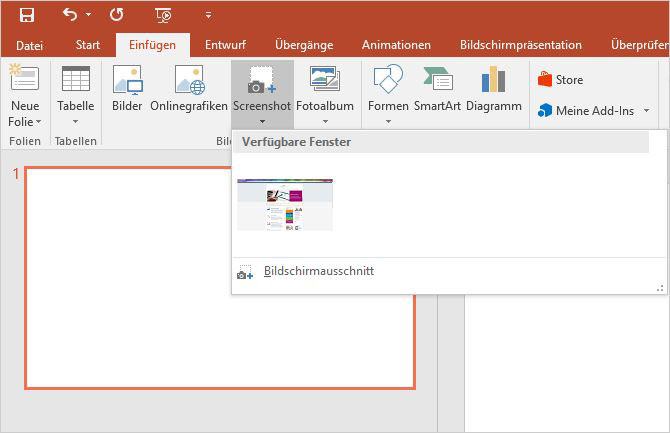Open Onlinegrafiken to search online pictures

(189, 88)
